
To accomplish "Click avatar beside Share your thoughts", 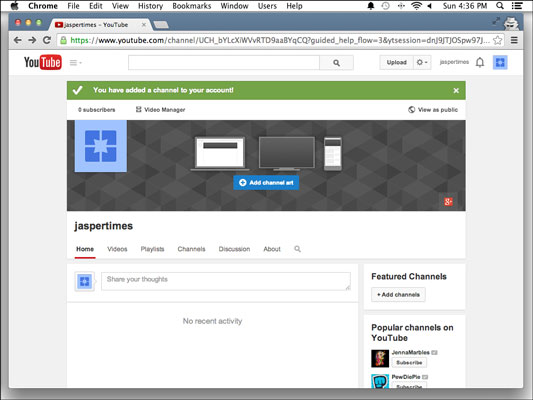I will [84, 281].
